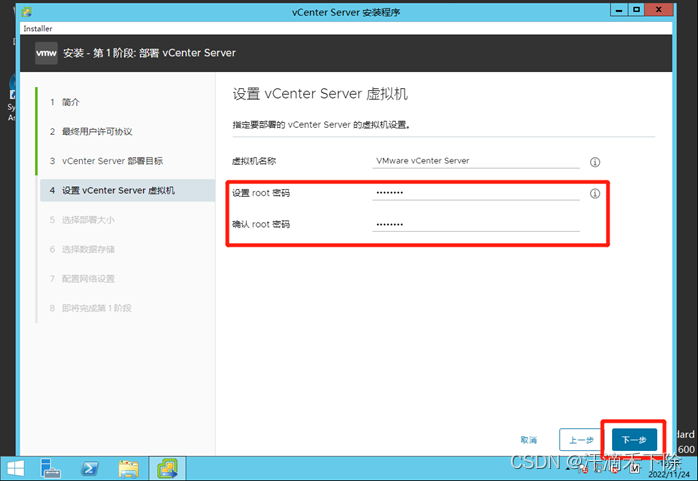698x481 pixels.
Task: Click the info icon beside virtual machine name
Action: coord(595,162)
